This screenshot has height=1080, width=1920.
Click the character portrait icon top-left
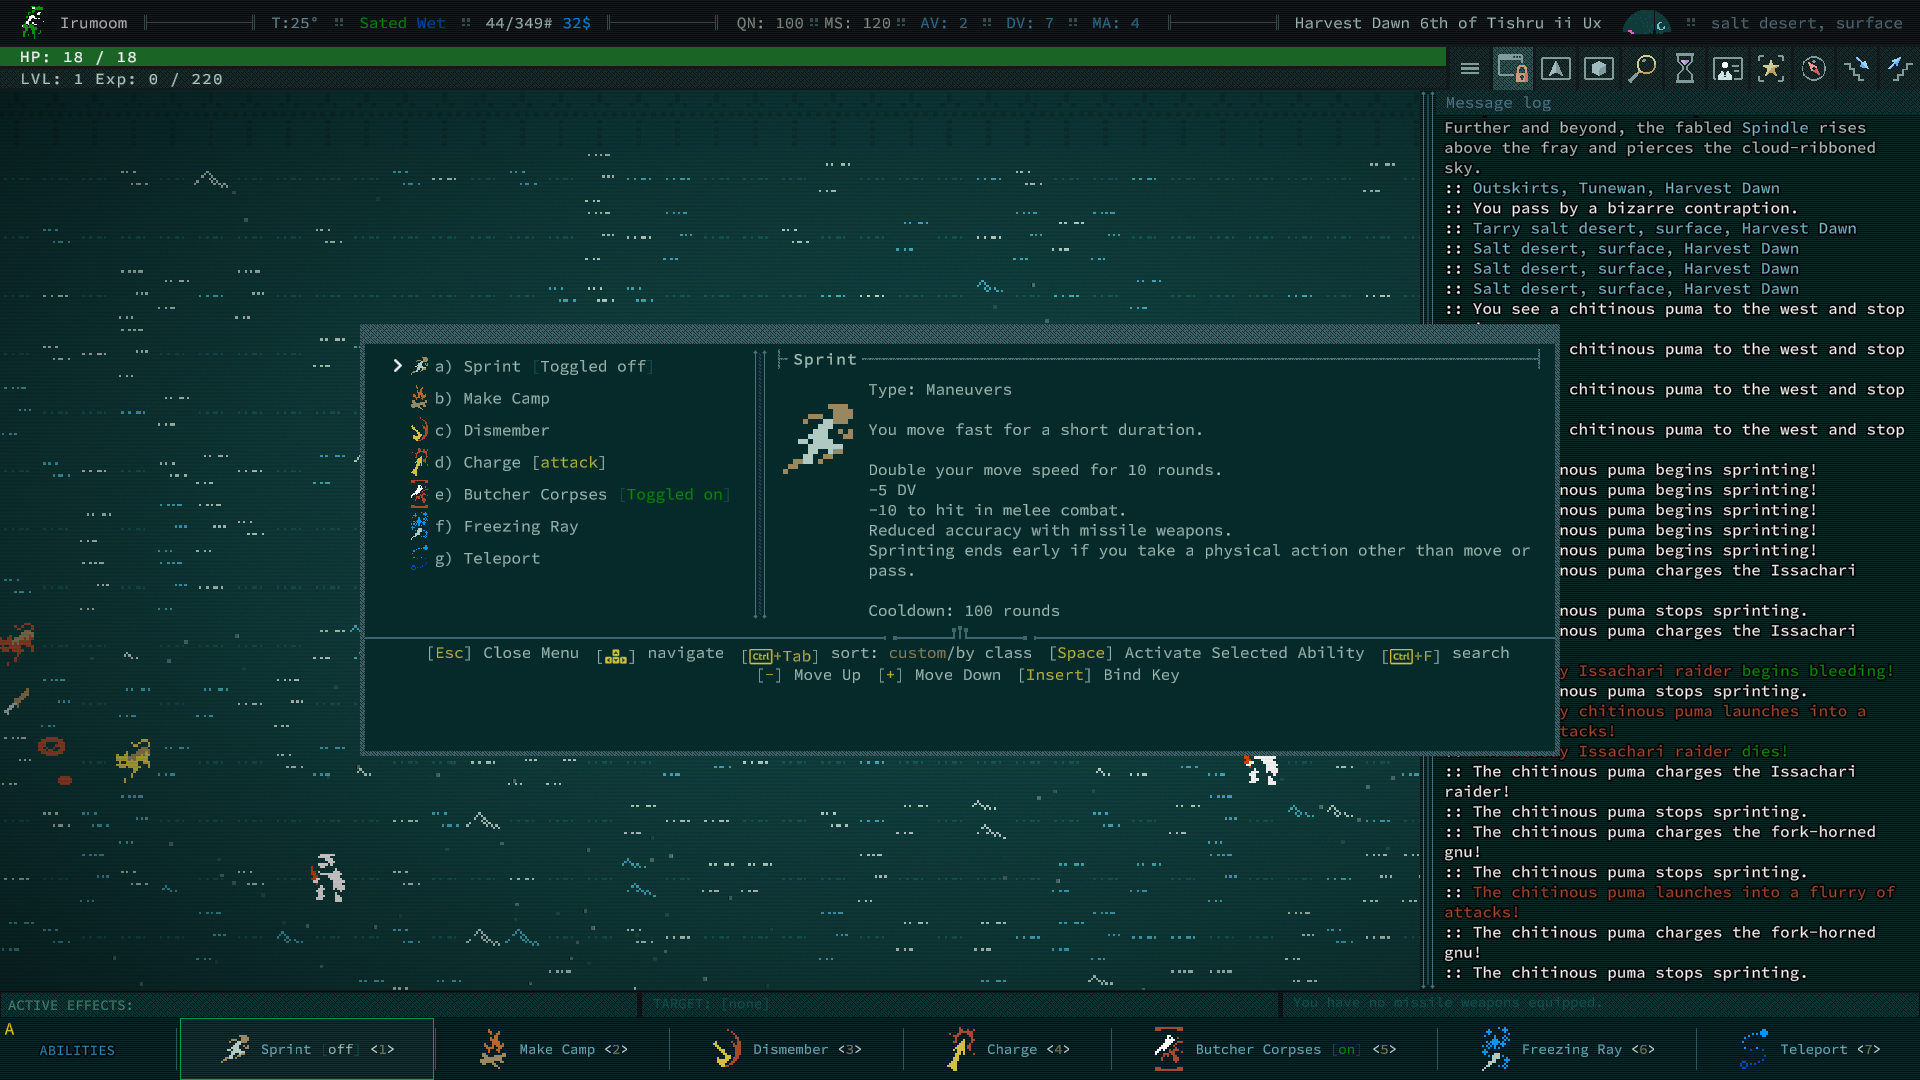32,21
